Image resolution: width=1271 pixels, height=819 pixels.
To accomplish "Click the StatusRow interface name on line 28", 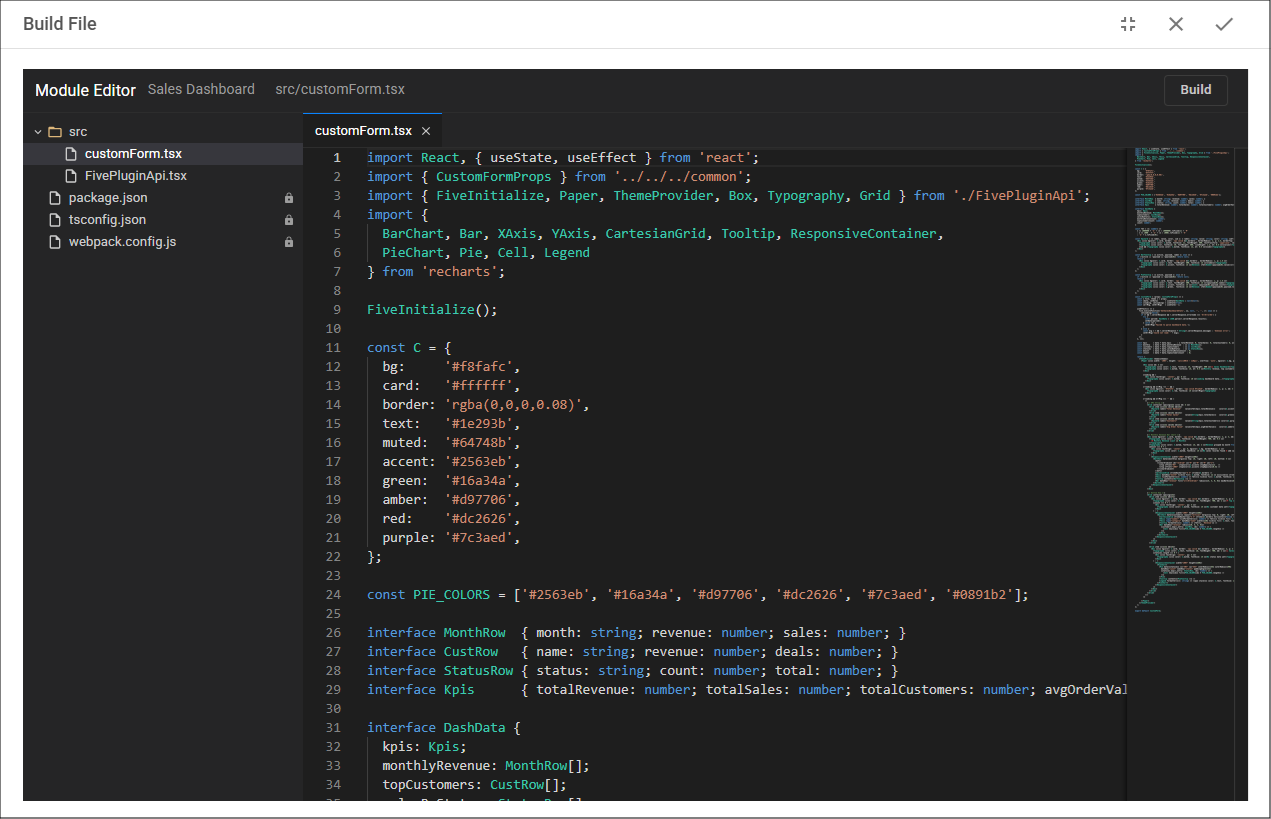I will point(478,671).
